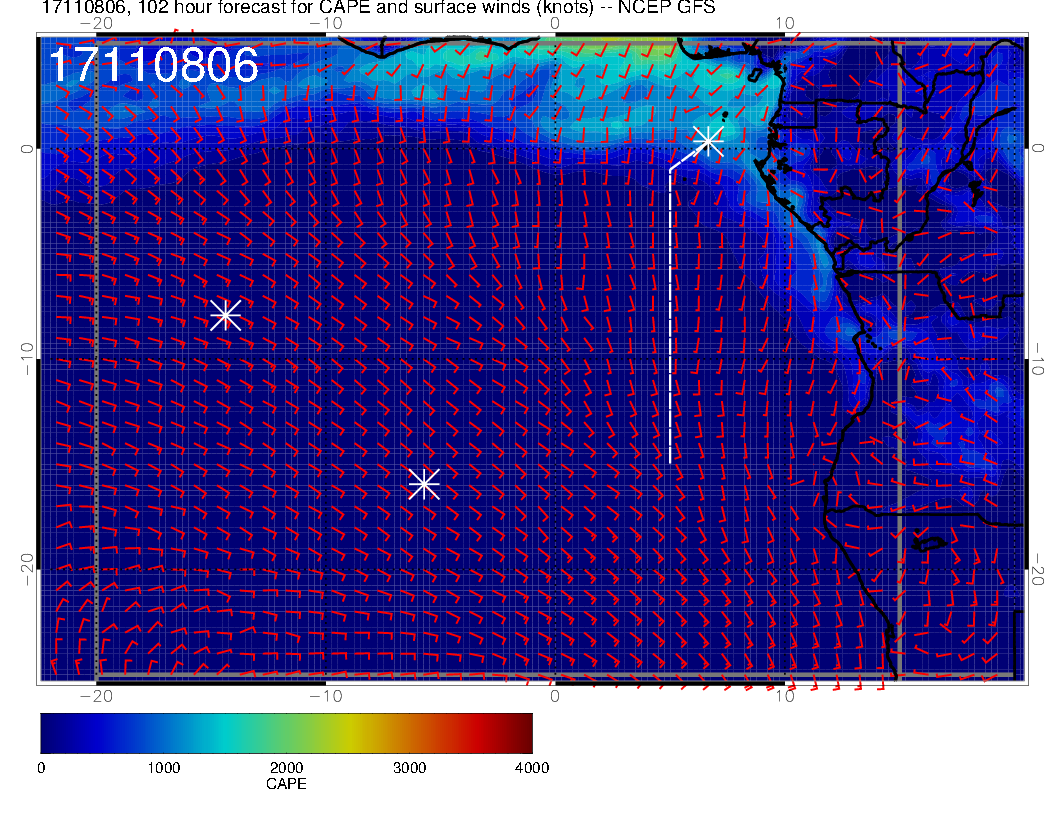Click the '0' label on the left latitude axis
The height and width of the screenshot is (816, 1056).
click(26, 149)
